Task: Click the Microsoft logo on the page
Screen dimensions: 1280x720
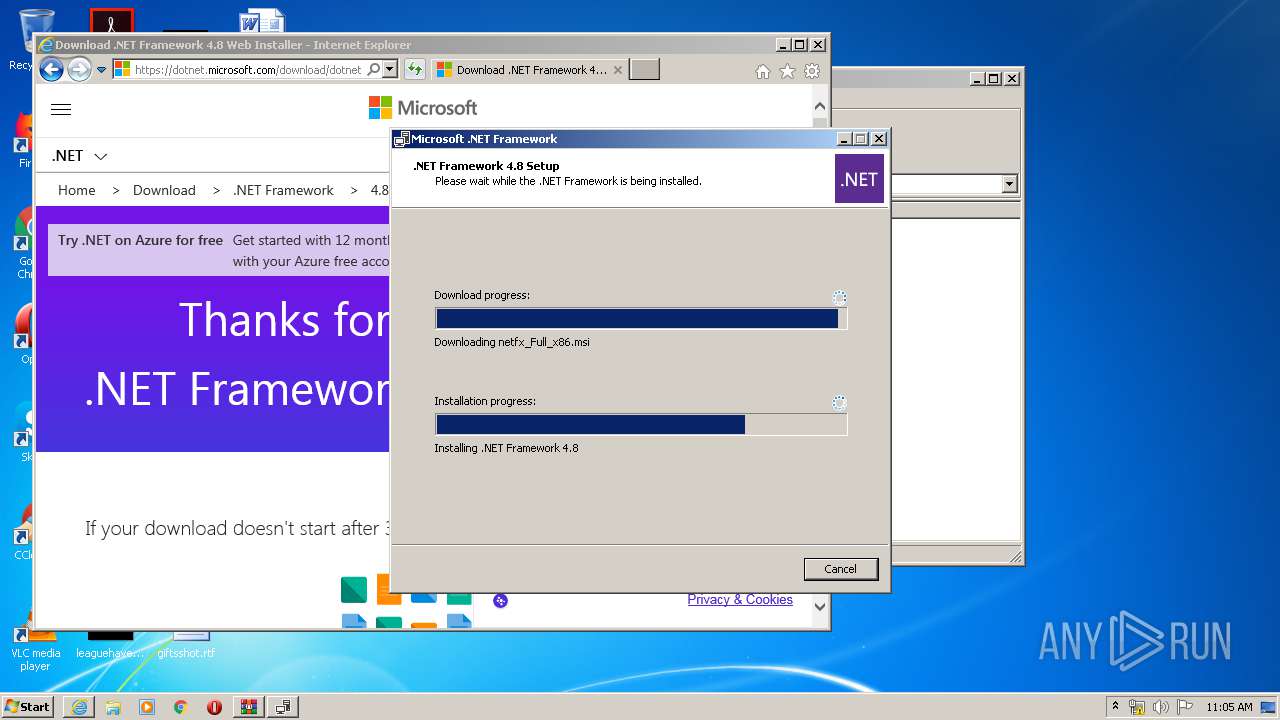Action: point(423,107)
